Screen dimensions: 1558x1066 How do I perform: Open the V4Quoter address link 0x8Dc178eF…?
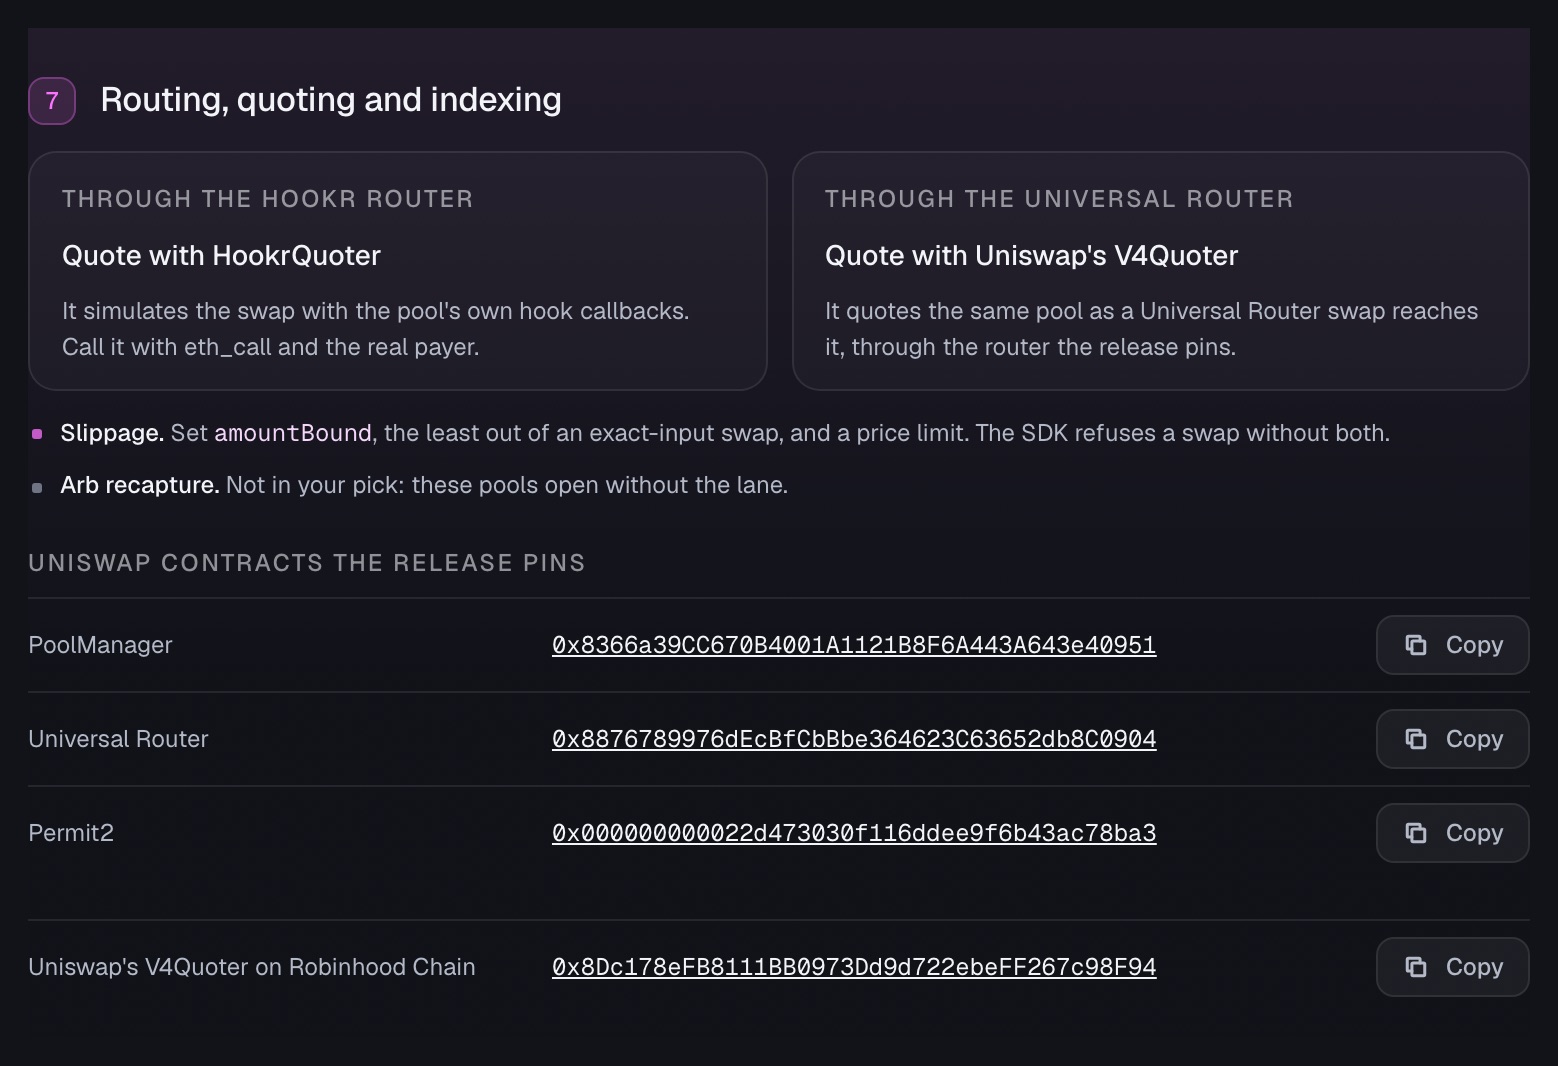[x=854, y=967]
